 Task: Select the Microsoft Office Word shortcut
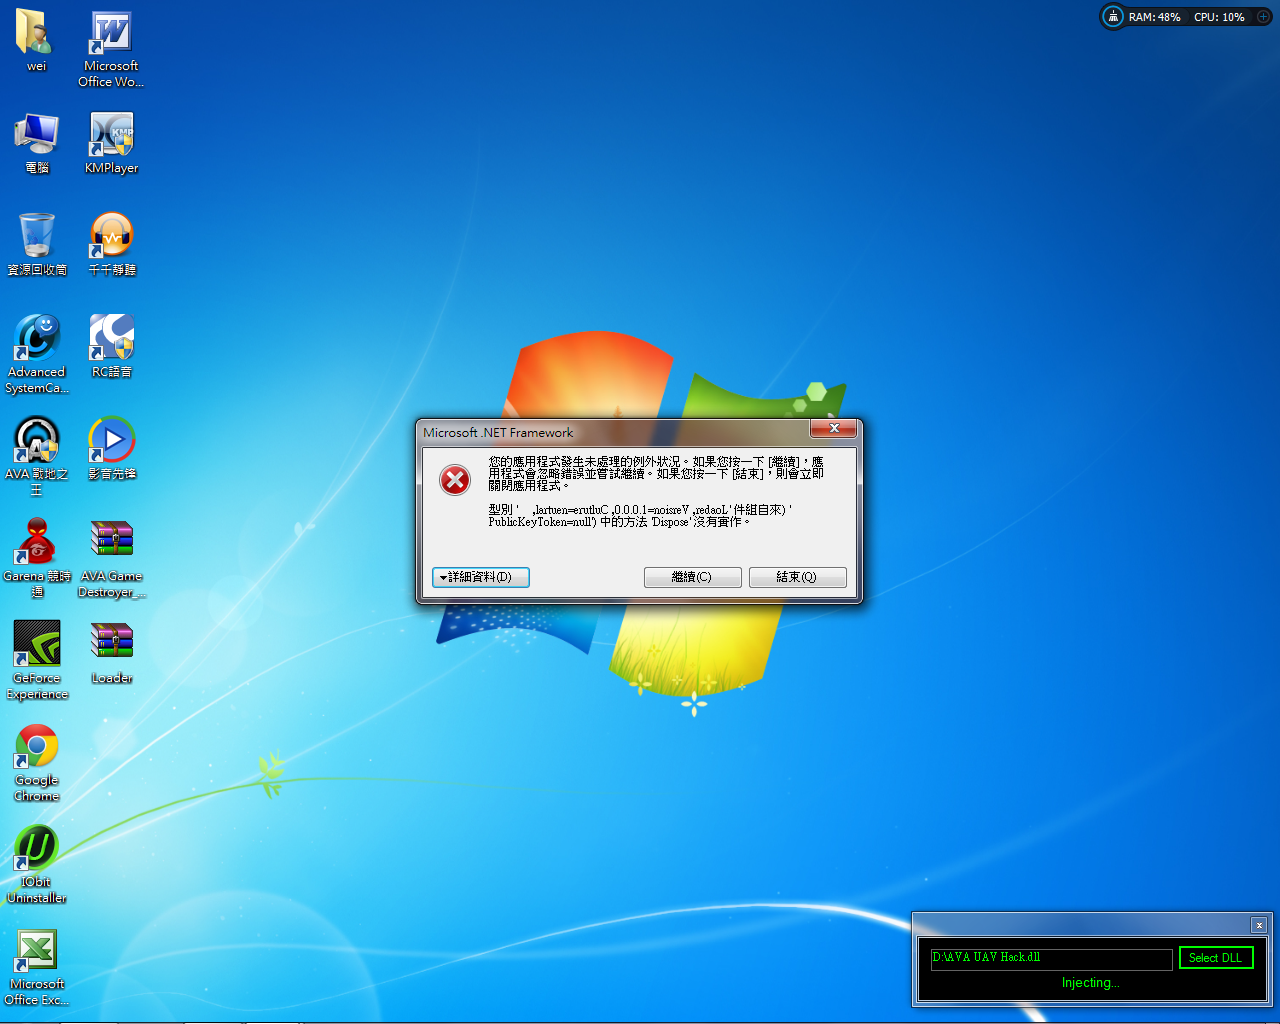coord(111,48)
